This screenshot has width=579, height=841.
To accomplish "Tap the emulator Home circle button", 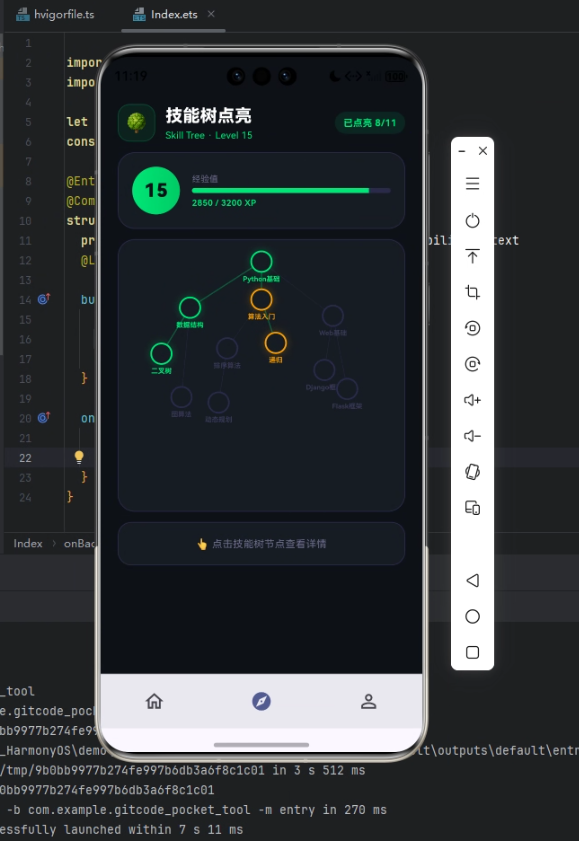I will [472, 616].
